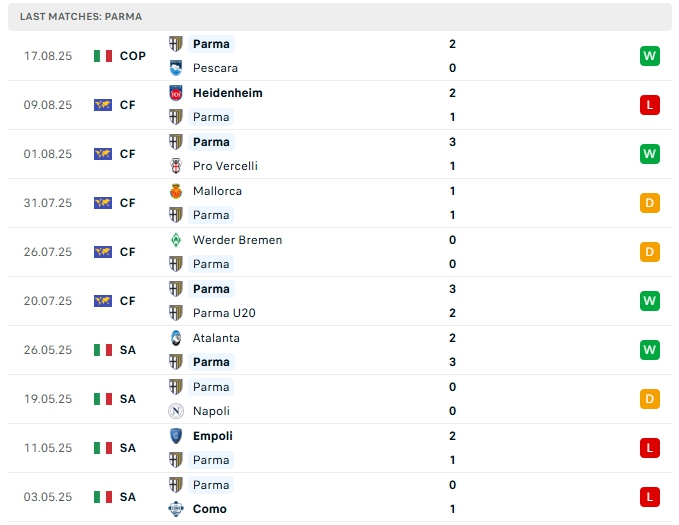Click the Como team crest icon
This screenshot has width=679, height=525.
pos(176,509)
